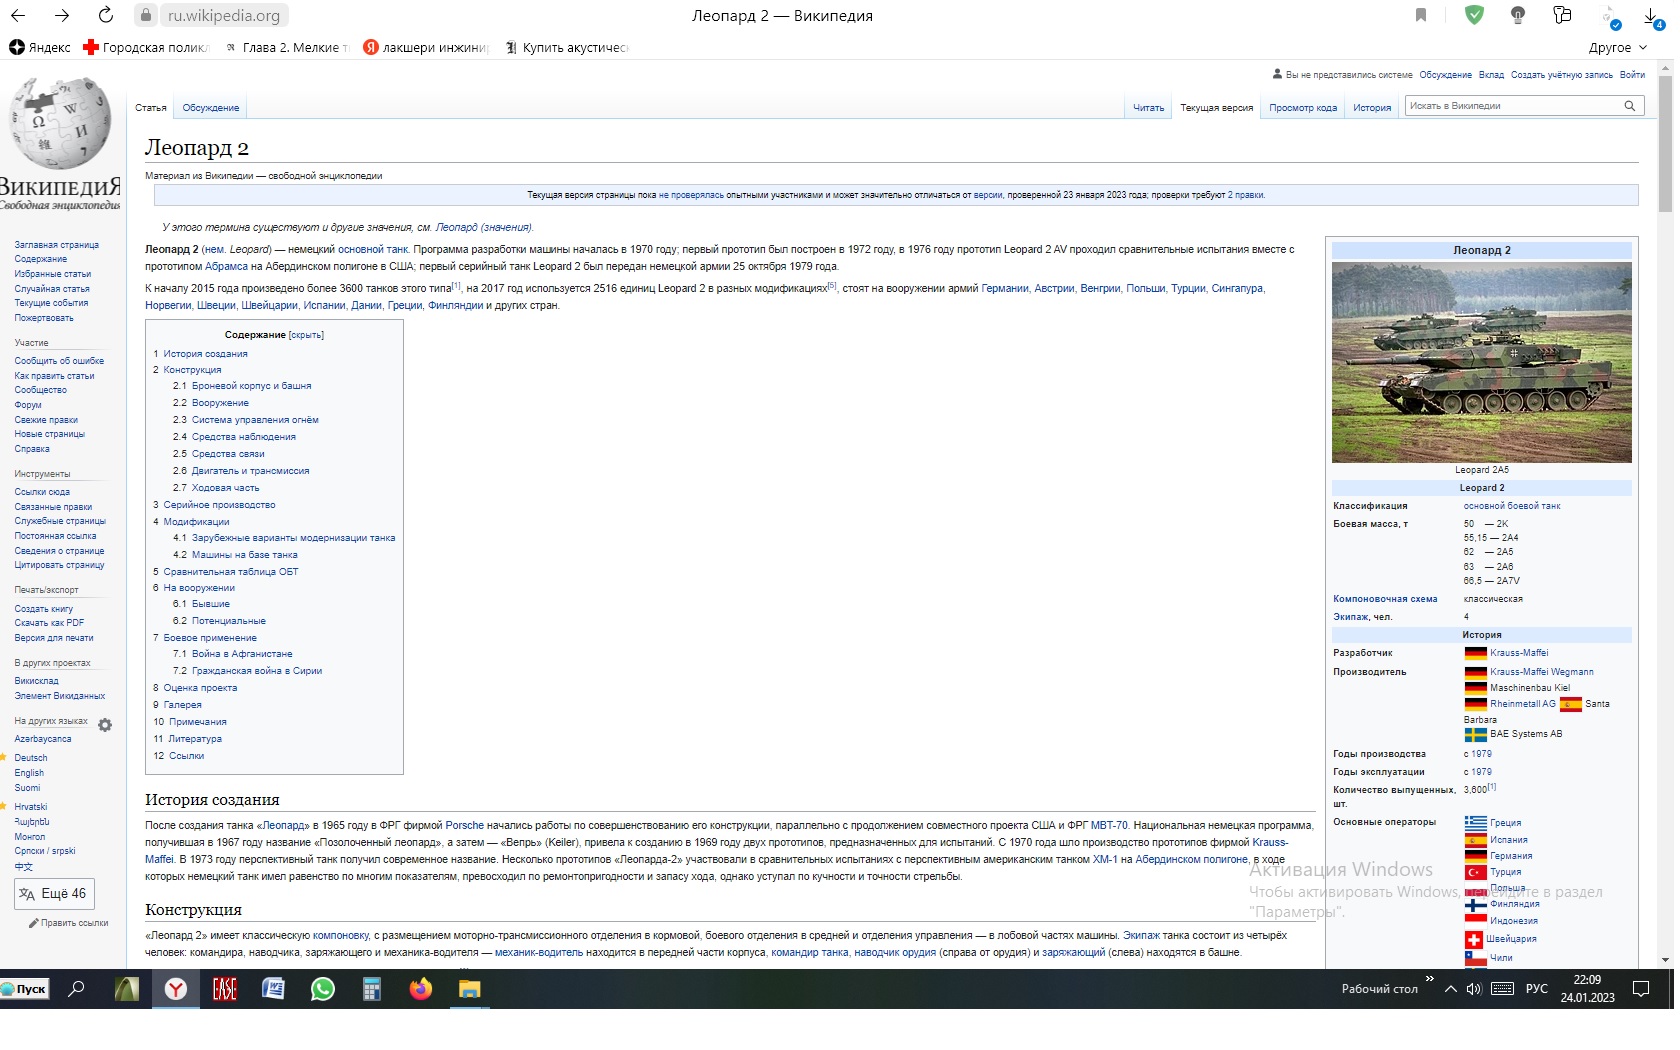Switch to the Обсуждение tab
Screen dimensions: 1680x1050
point(210,108)
